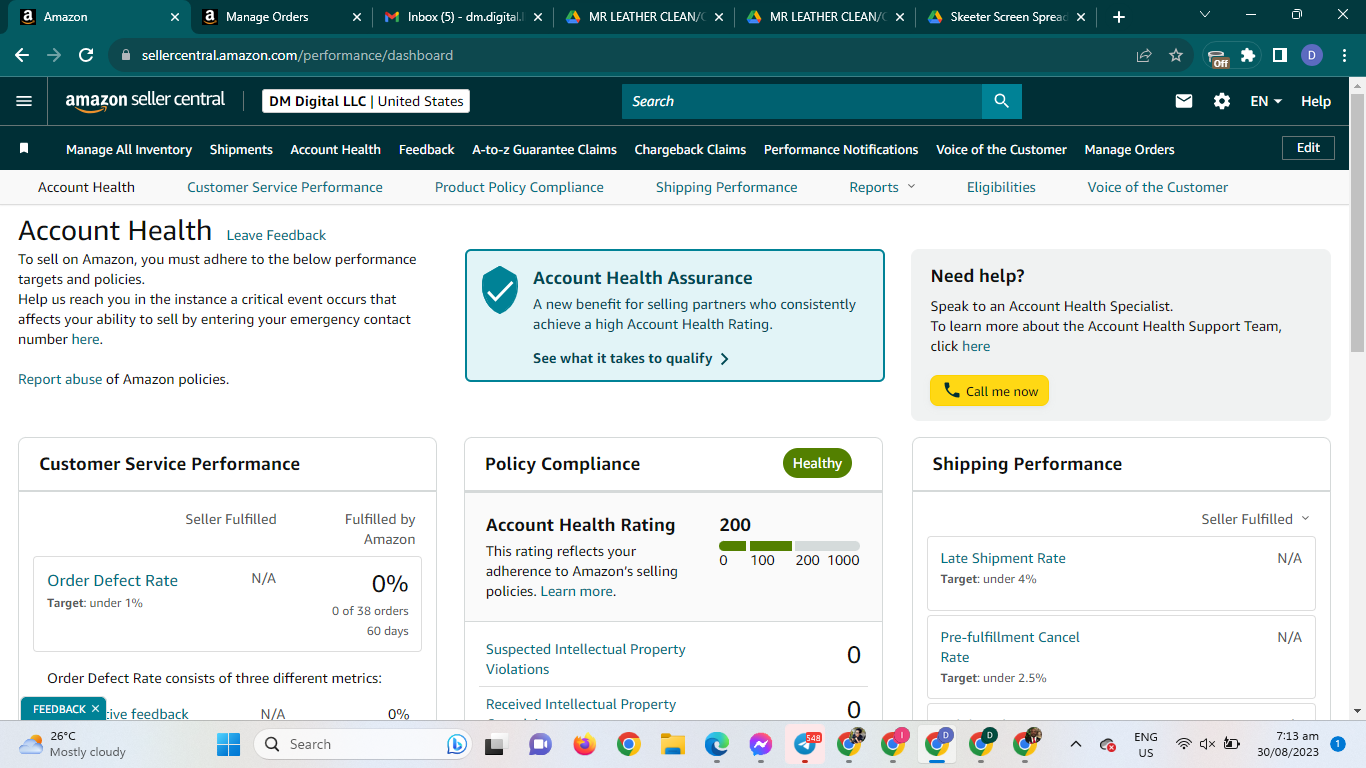Screen dimensions: 1366x768
Task: Open Chargeback Claims page
Action: click(690, 149)
